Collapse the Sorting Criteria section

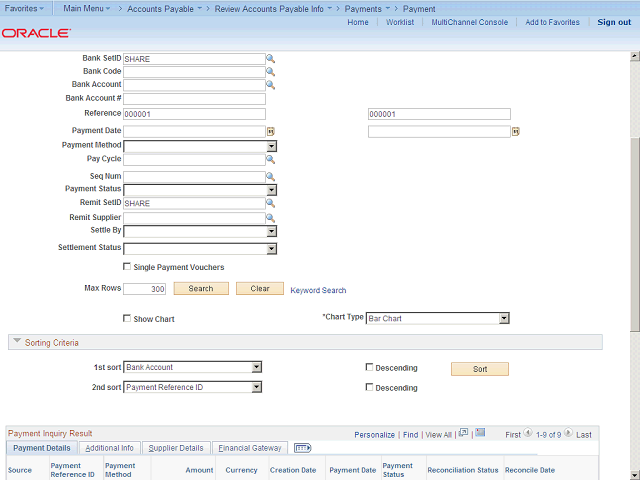pyautogui.click(x=17, y=343)
